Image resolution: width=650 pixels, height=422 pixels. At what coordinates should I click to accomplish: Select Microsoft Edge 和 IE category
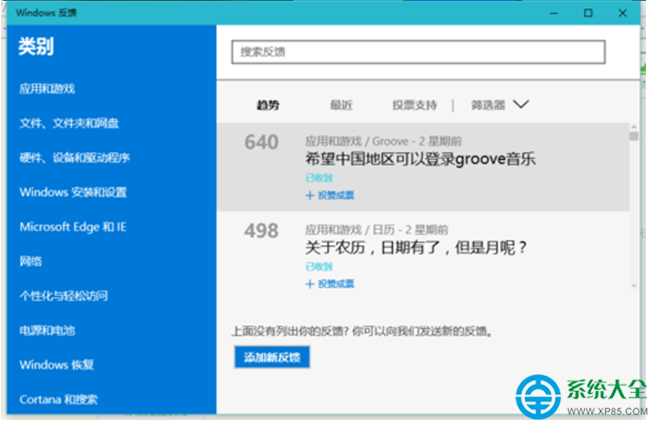73,227
